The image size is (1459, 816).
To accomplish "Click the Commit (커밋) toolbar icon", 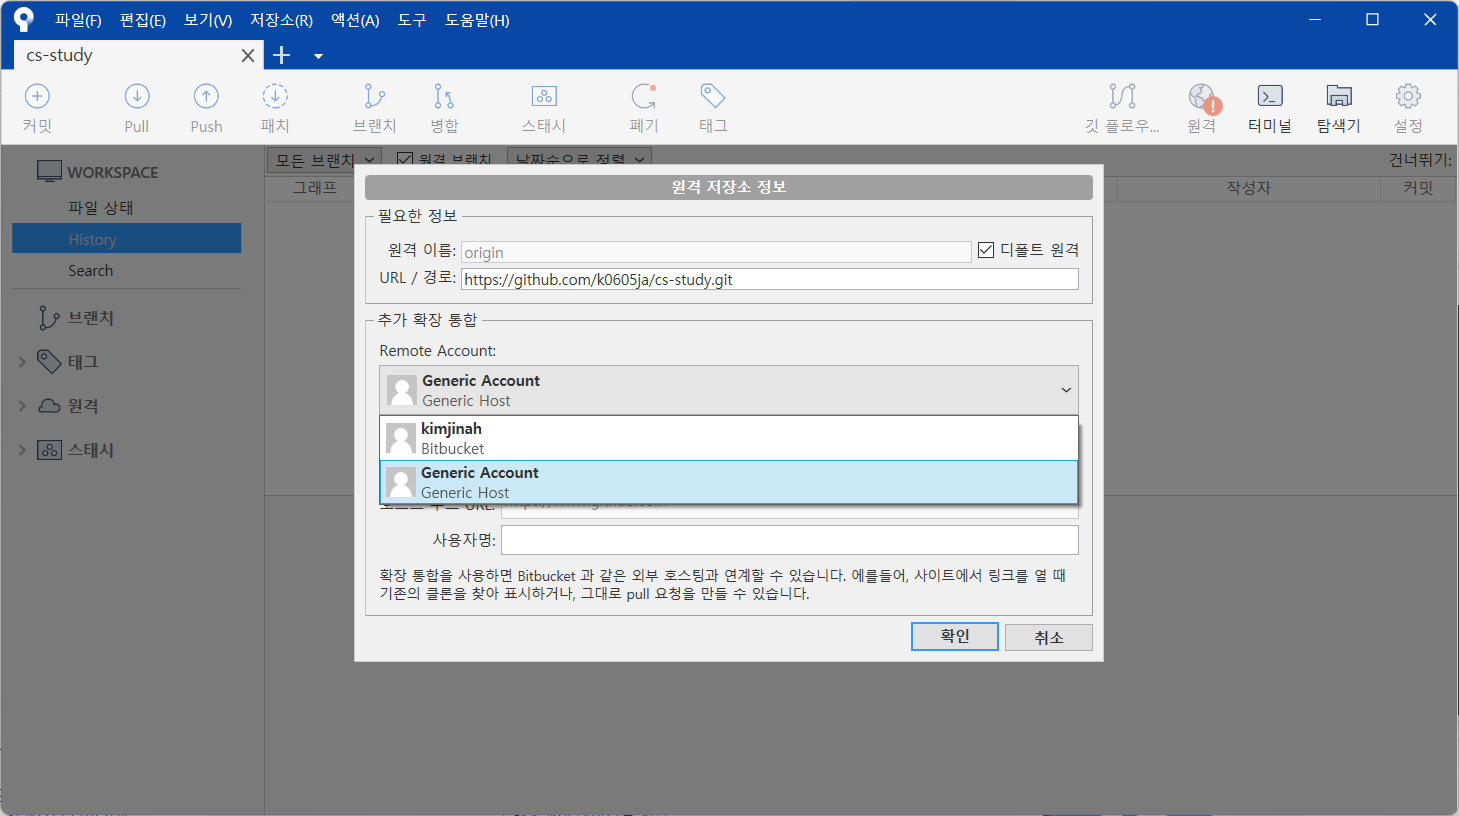I will pyautogui.click(x=37, y=96).
